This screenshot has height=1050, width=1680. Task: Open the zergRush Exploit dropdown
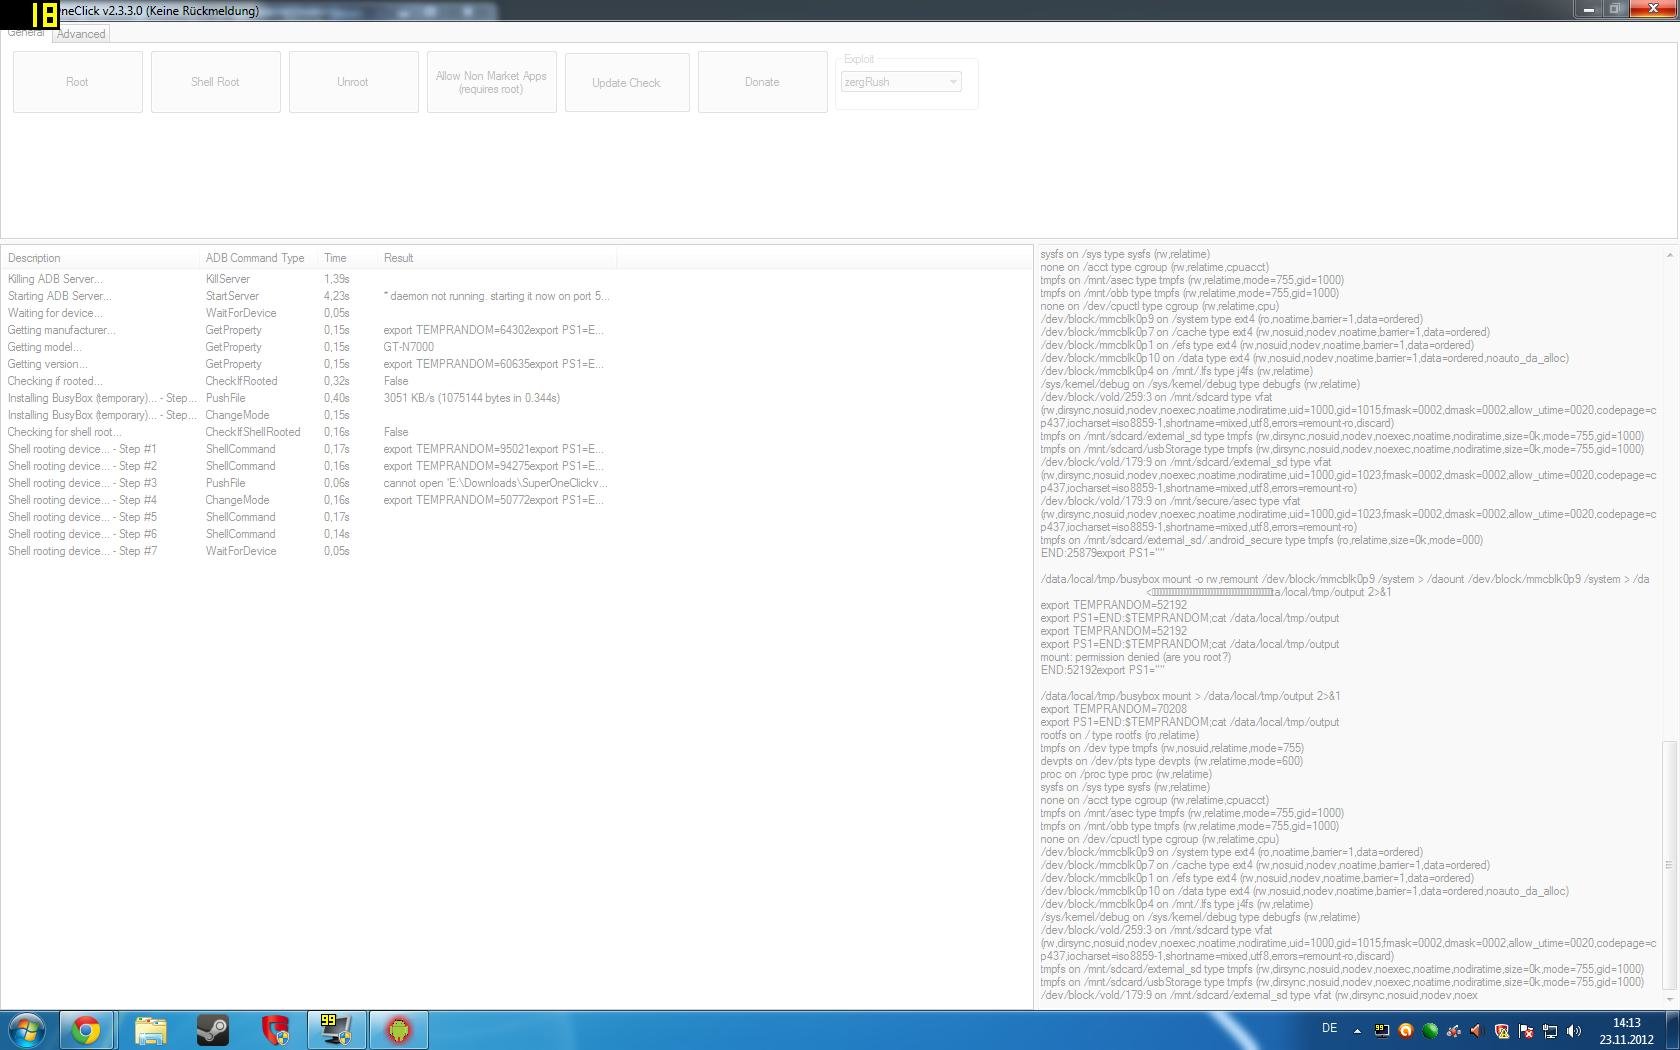coord(900,82)
